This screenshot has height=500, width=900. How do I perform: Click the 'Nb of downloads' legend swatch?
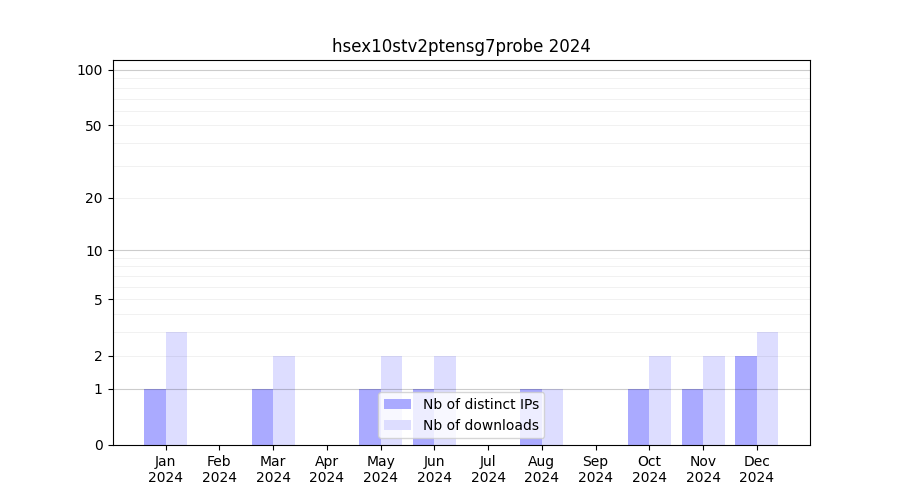(397, 425)
